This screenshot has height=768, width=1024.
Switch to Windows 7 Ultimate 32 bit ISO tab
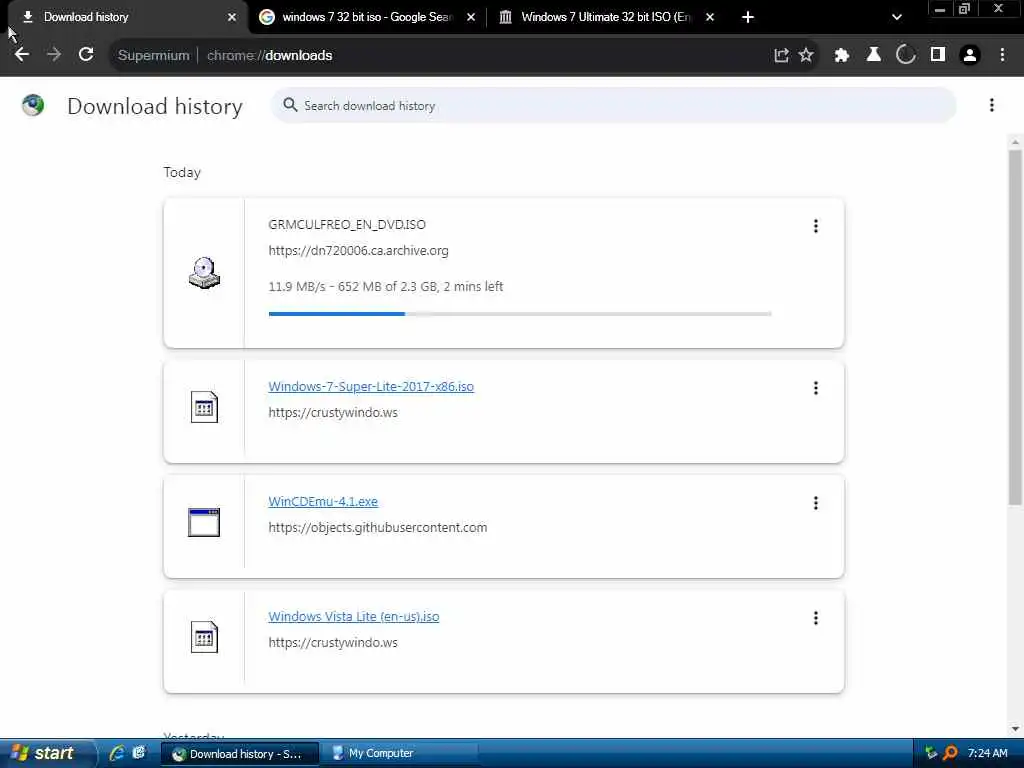[607, 17]
